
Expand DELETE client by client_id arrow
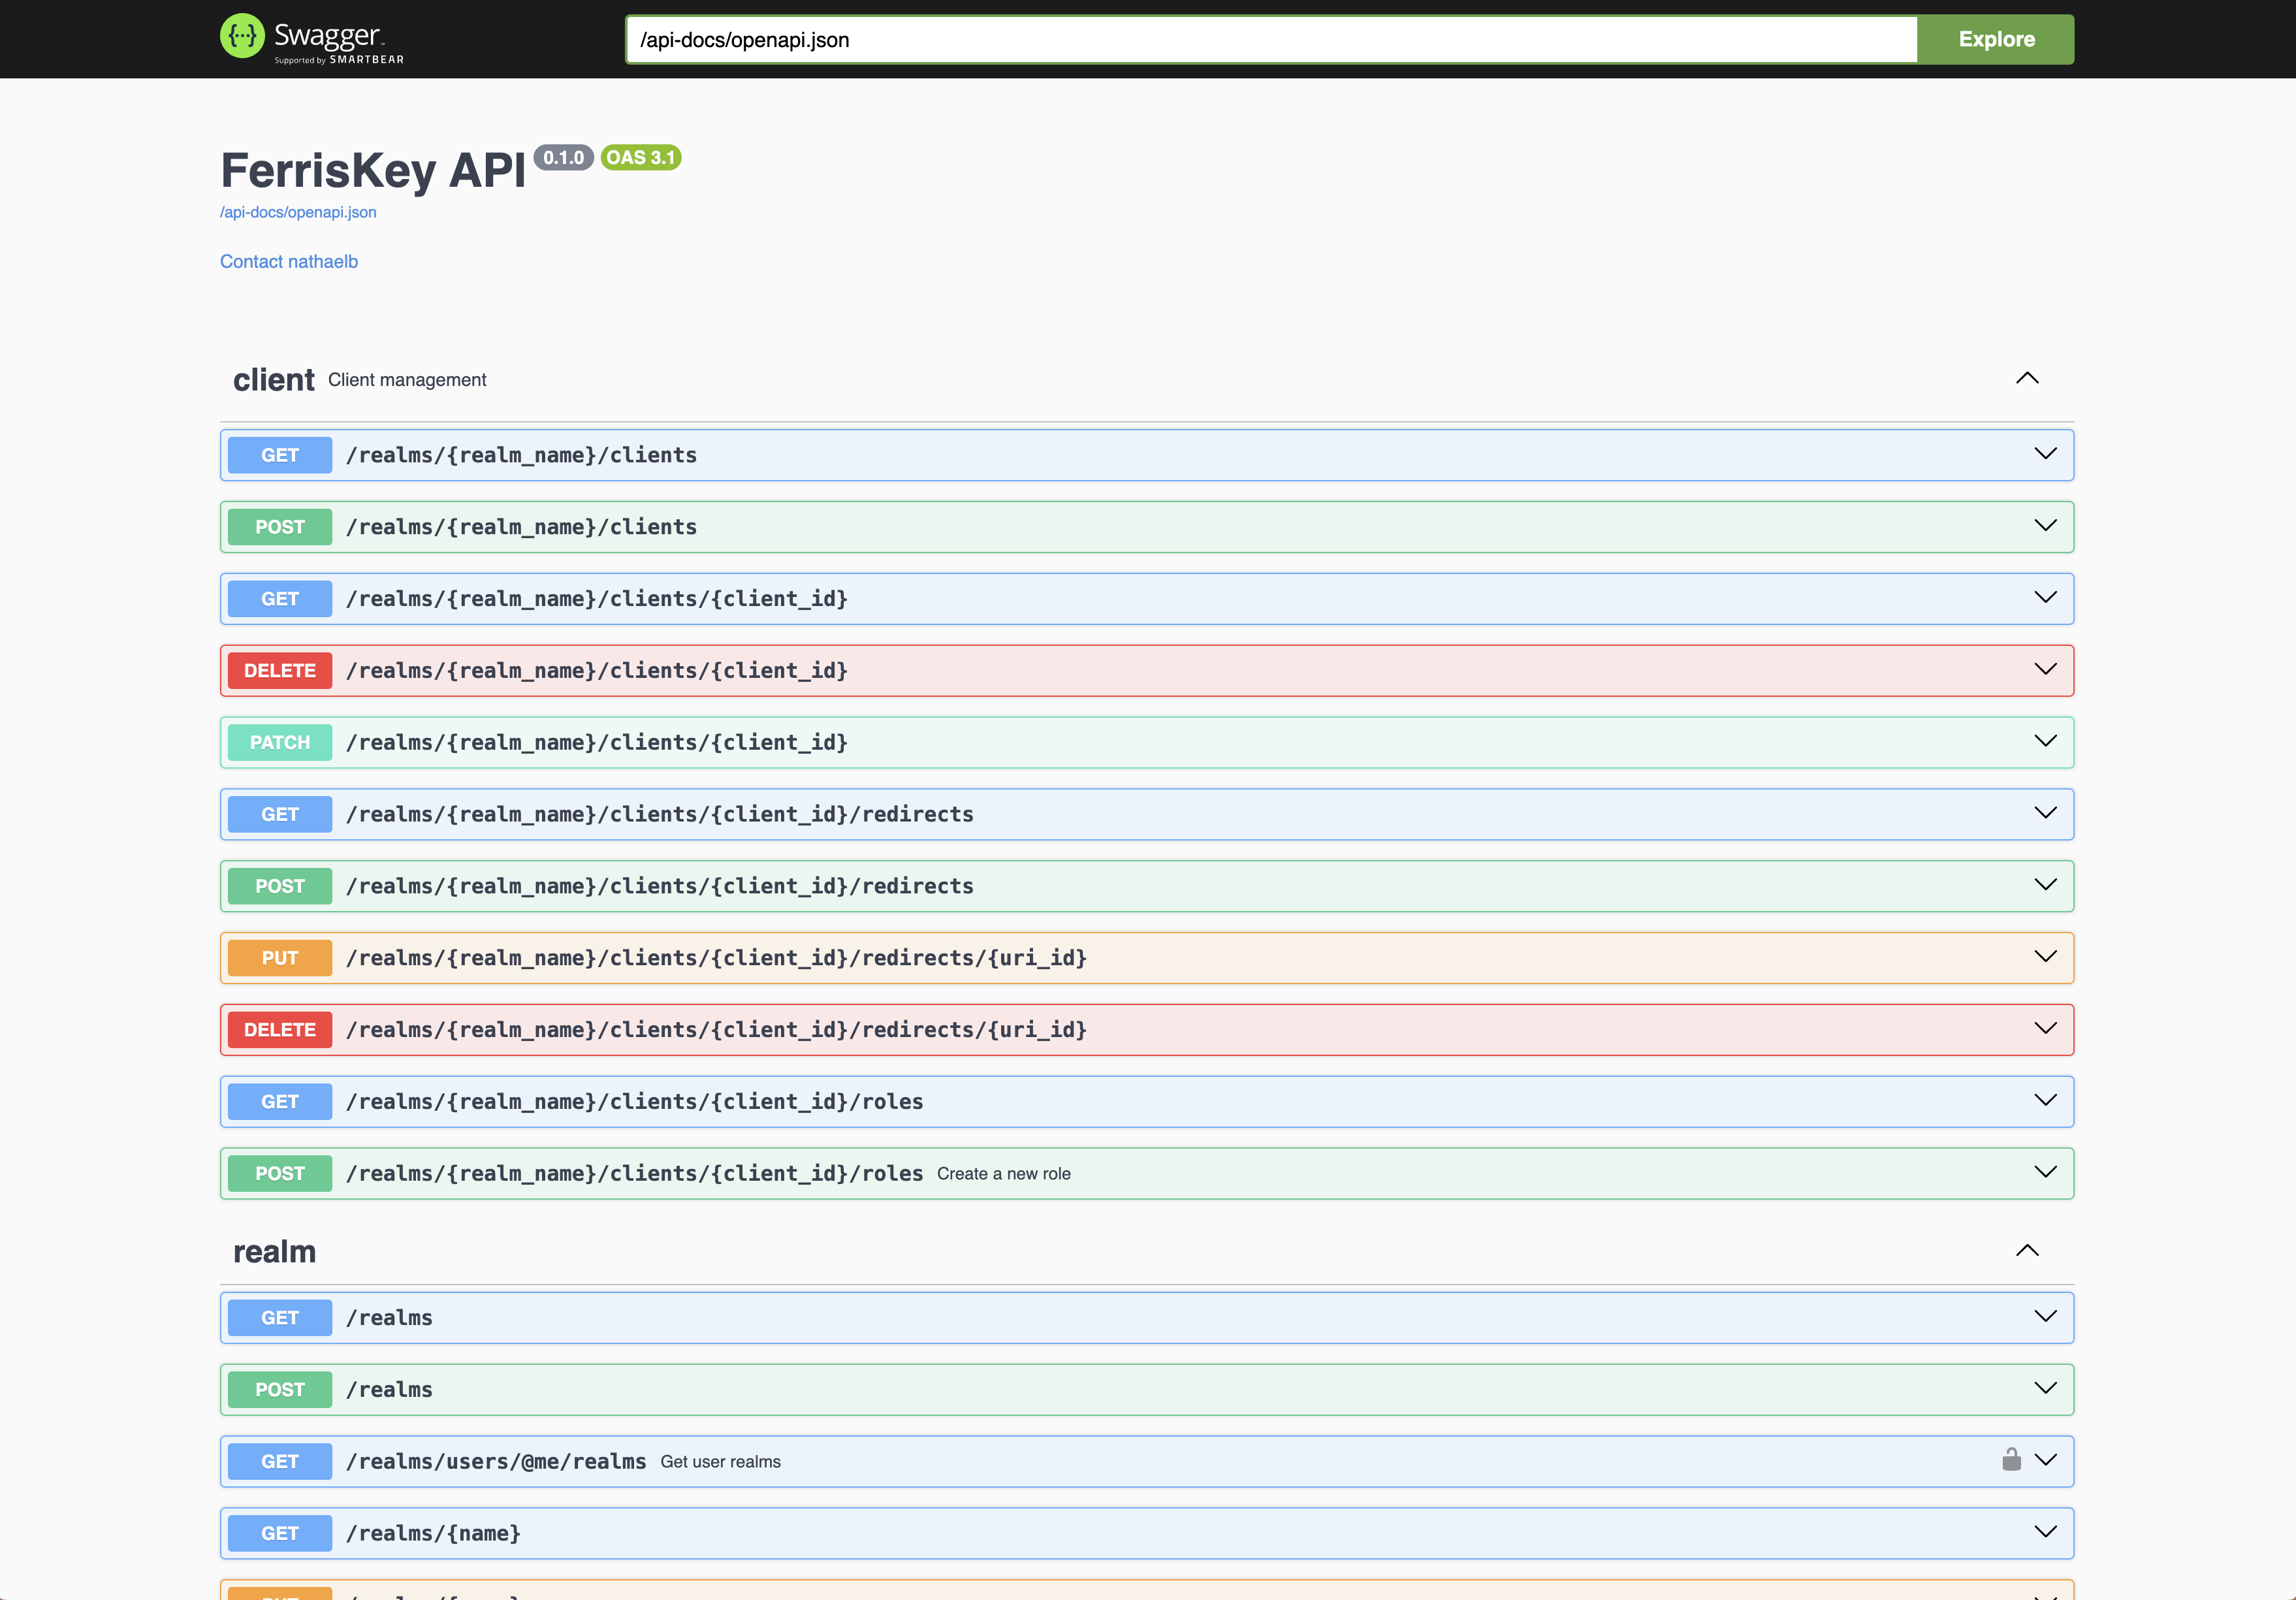(2045, 669)
